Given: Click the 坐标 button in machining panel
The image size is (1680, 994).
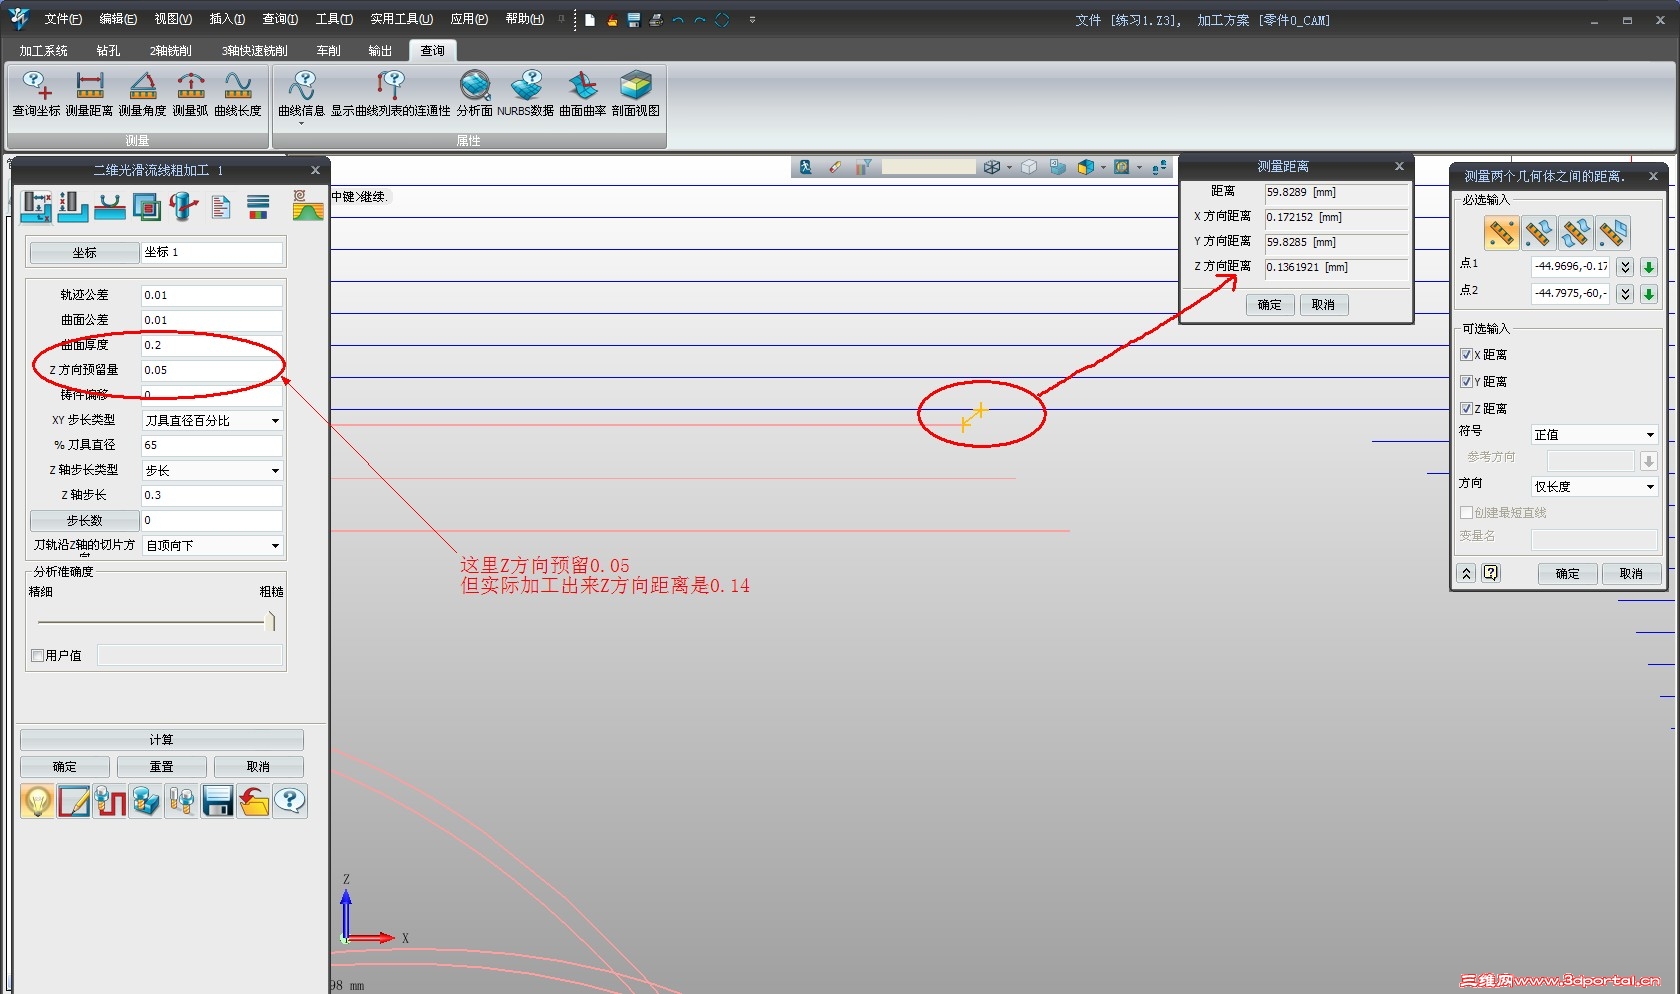Looking at the screenshot, I should (84, 253).
